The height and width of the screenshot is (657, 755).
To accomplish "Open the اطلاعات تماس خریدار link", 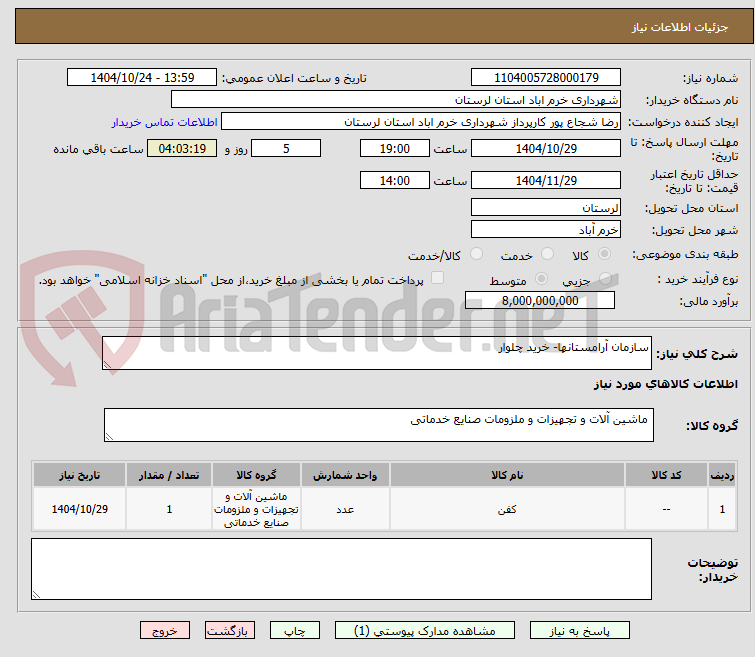I will [165, 122].
